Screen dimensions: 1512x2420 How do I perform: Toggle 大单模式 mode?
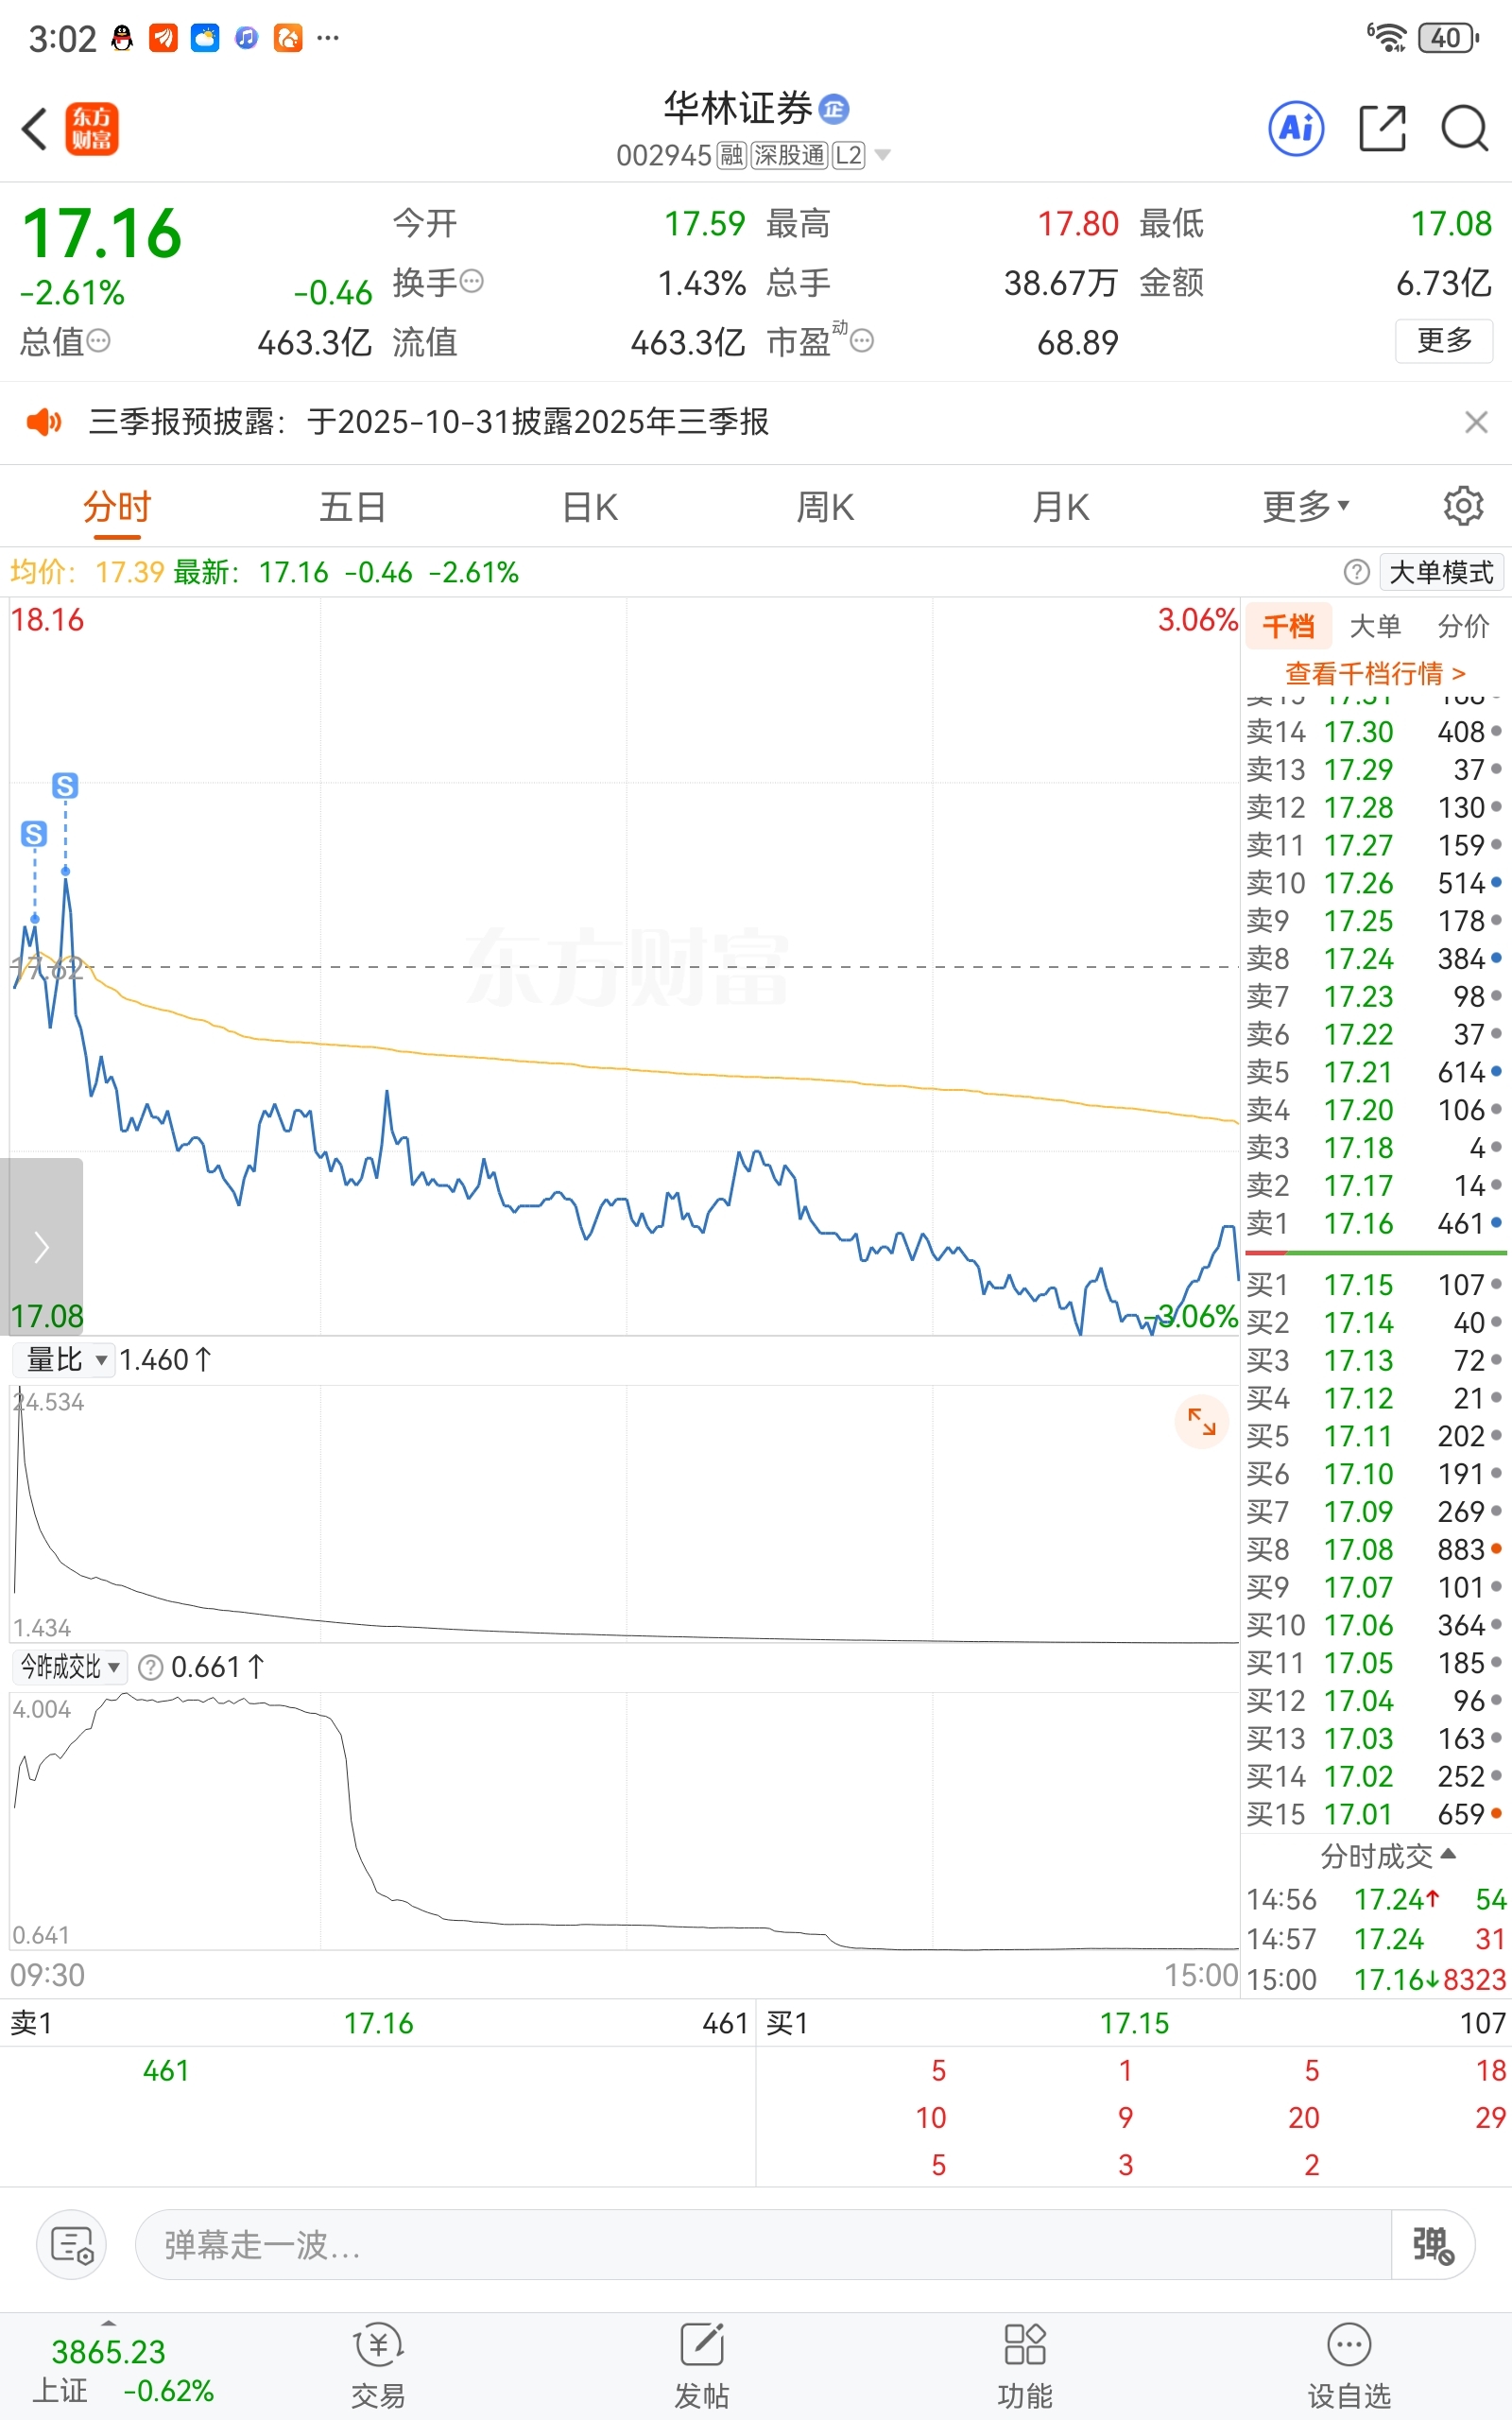coord(1441,572)
